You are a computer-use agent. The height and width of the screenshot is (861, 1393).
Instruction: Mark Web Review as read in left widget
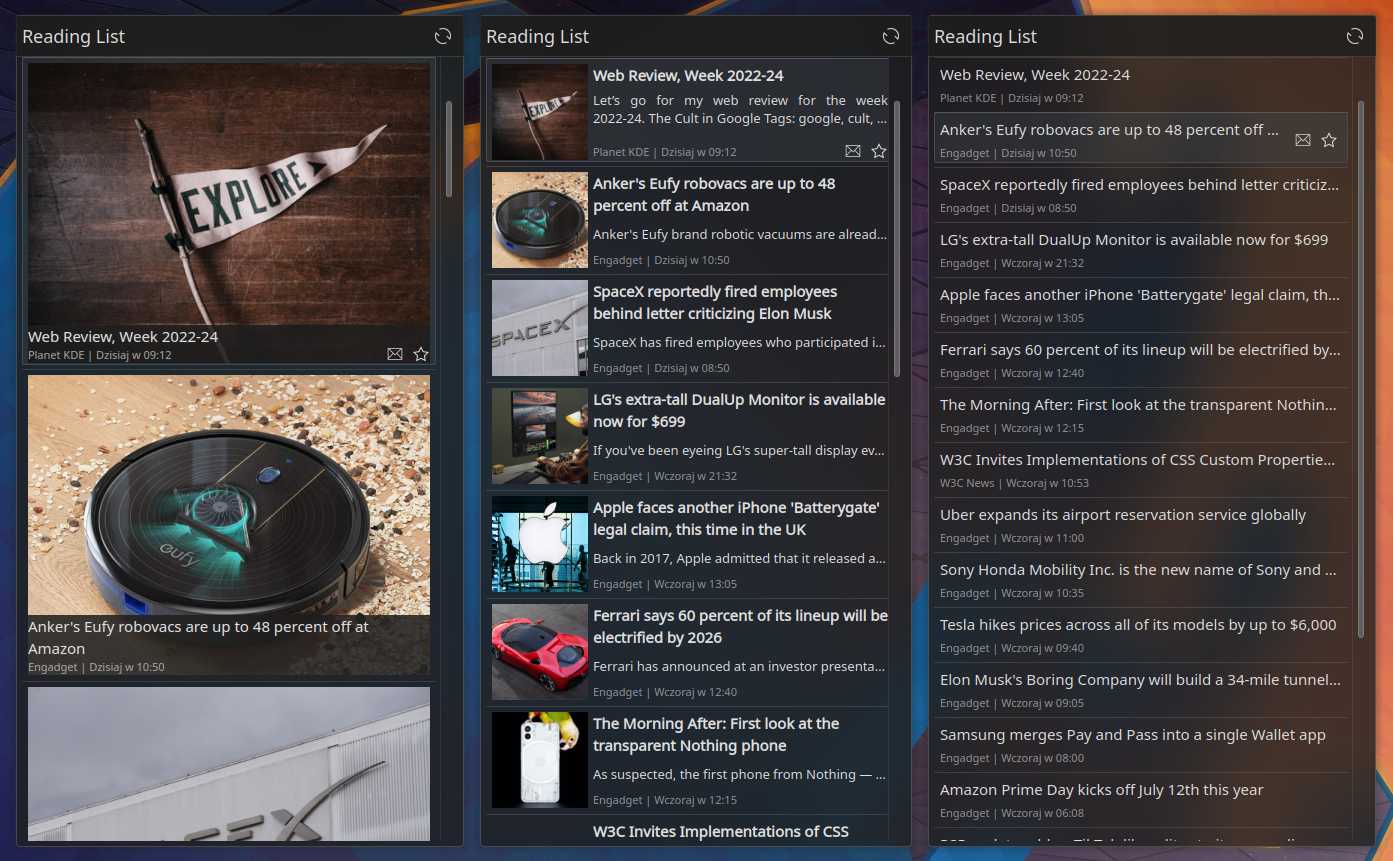coord(395,354)
